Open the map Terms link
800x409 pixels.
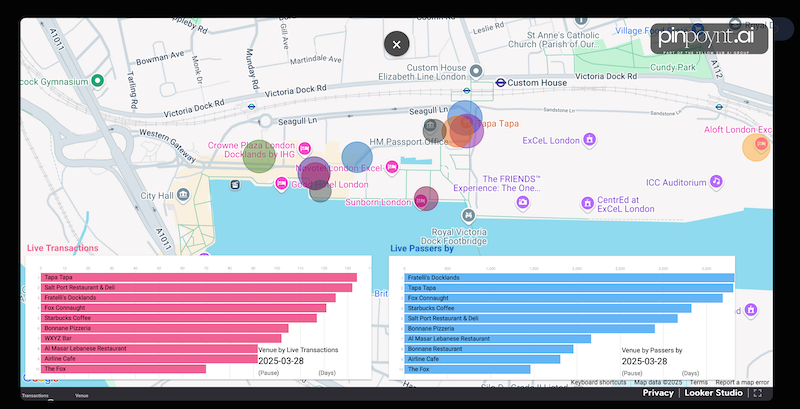[698, 382]
